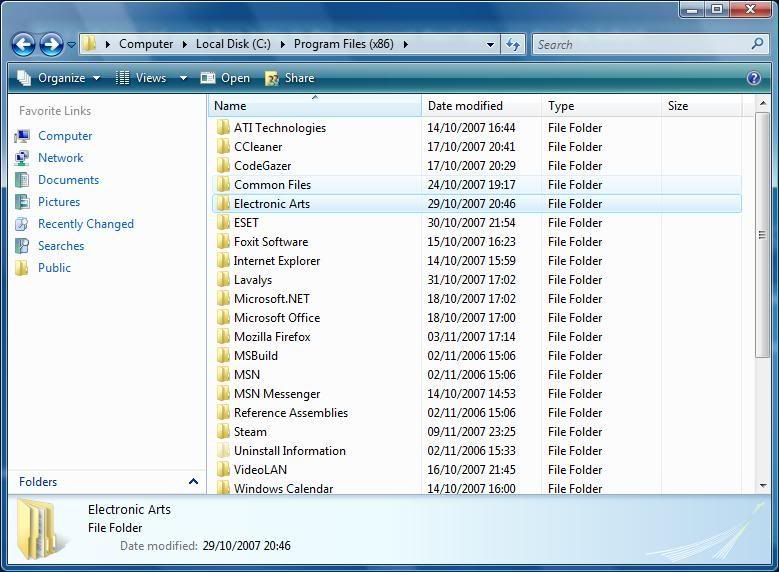Click Open in the toolbar
Viewport: 779px width, 572px height.
click(225, 78)
